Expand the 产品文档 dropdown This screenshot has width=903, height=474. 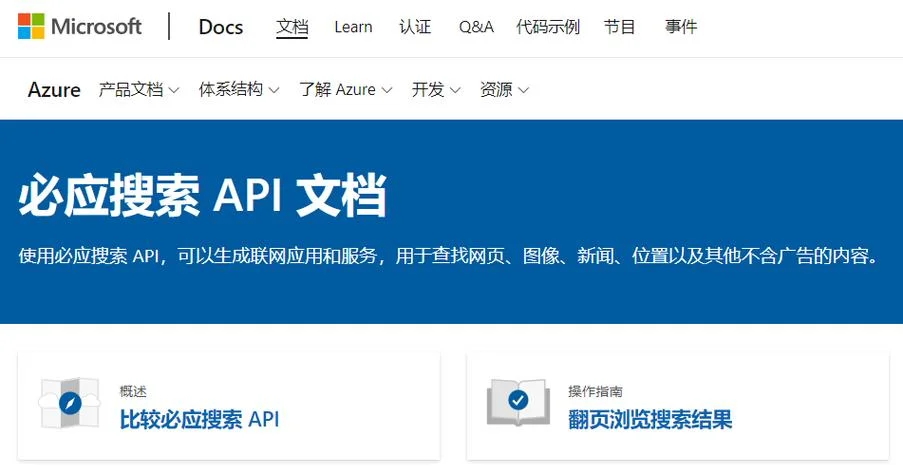(x=139, y=90)
